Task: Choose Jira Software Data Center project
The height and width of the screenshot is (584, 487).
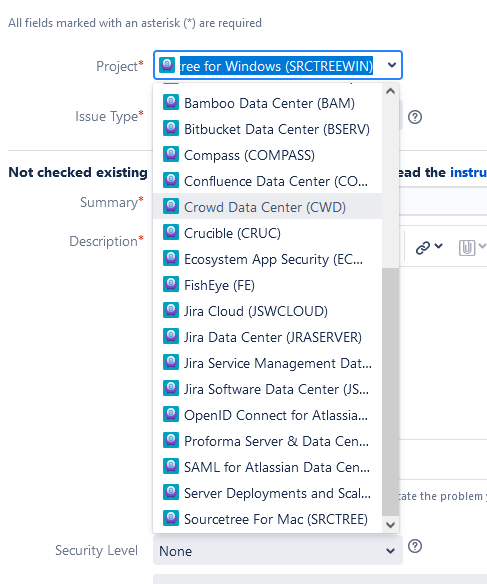Action: [267, 389]
